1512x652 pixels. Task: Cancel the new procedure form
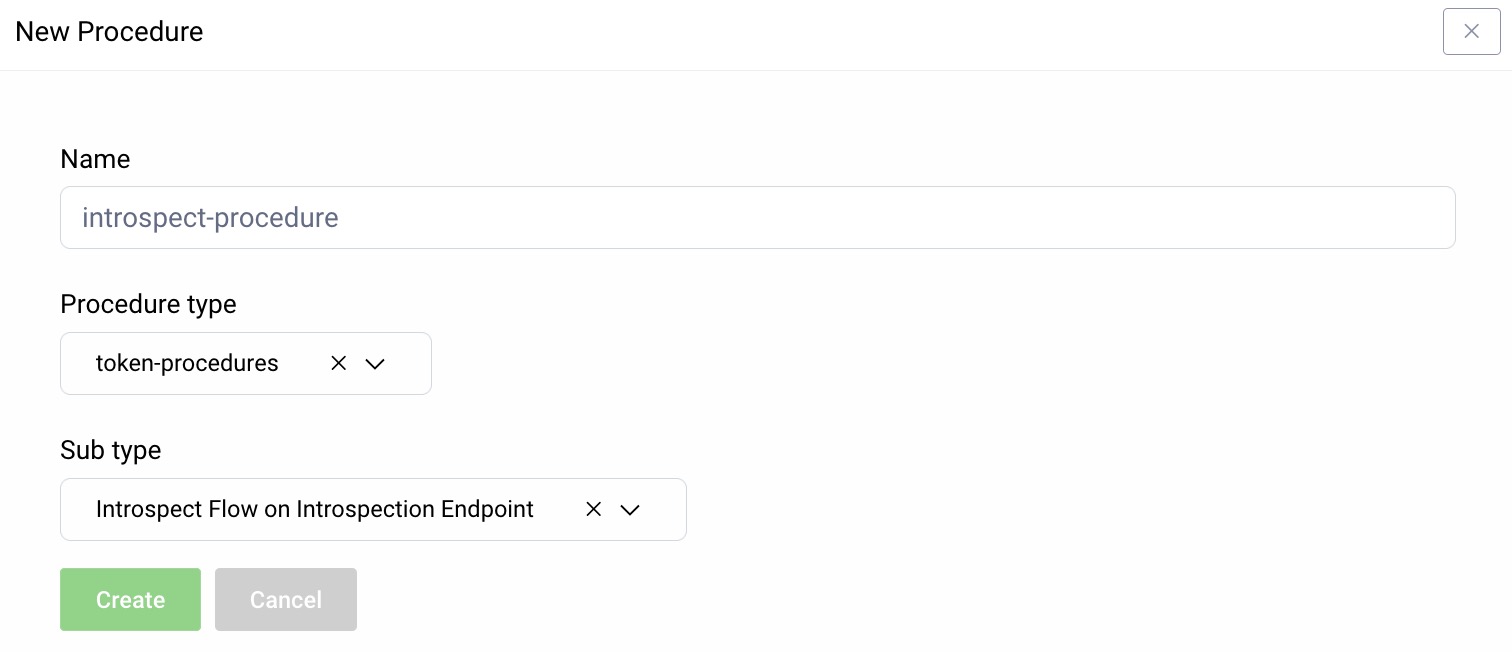coord(285,600)
